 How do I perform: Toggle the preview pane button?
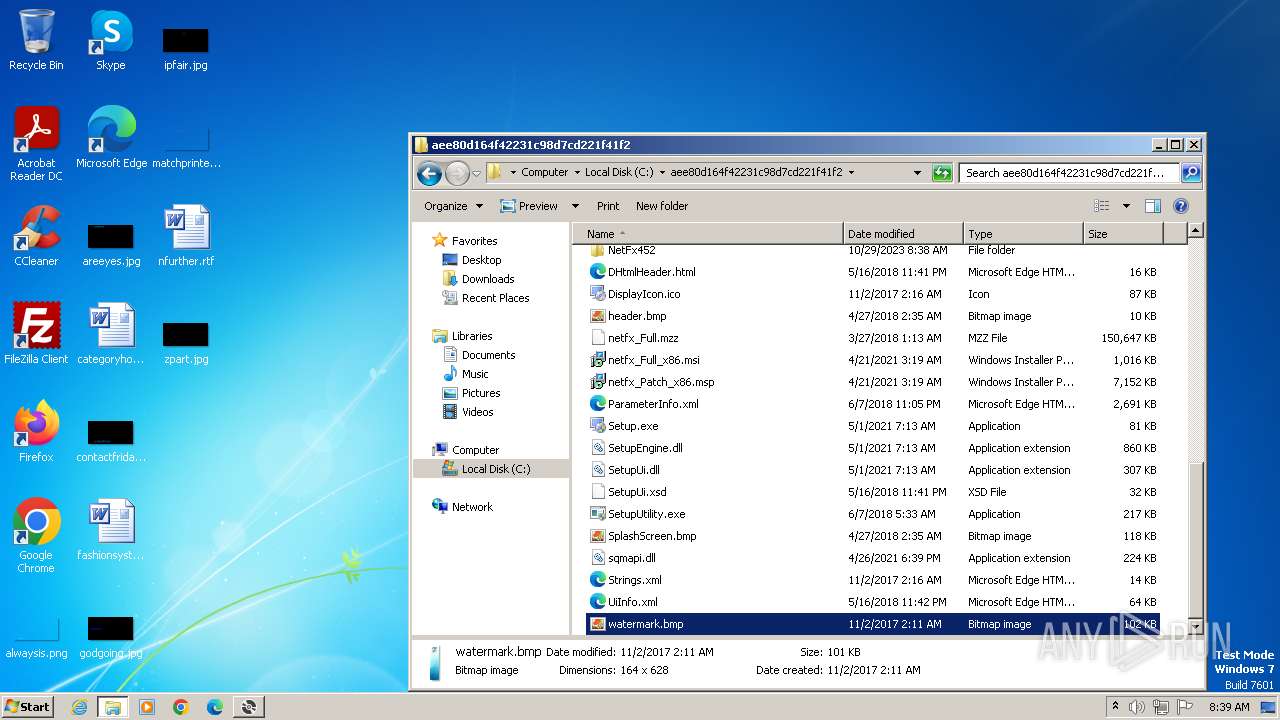[x=1152, y=206]
